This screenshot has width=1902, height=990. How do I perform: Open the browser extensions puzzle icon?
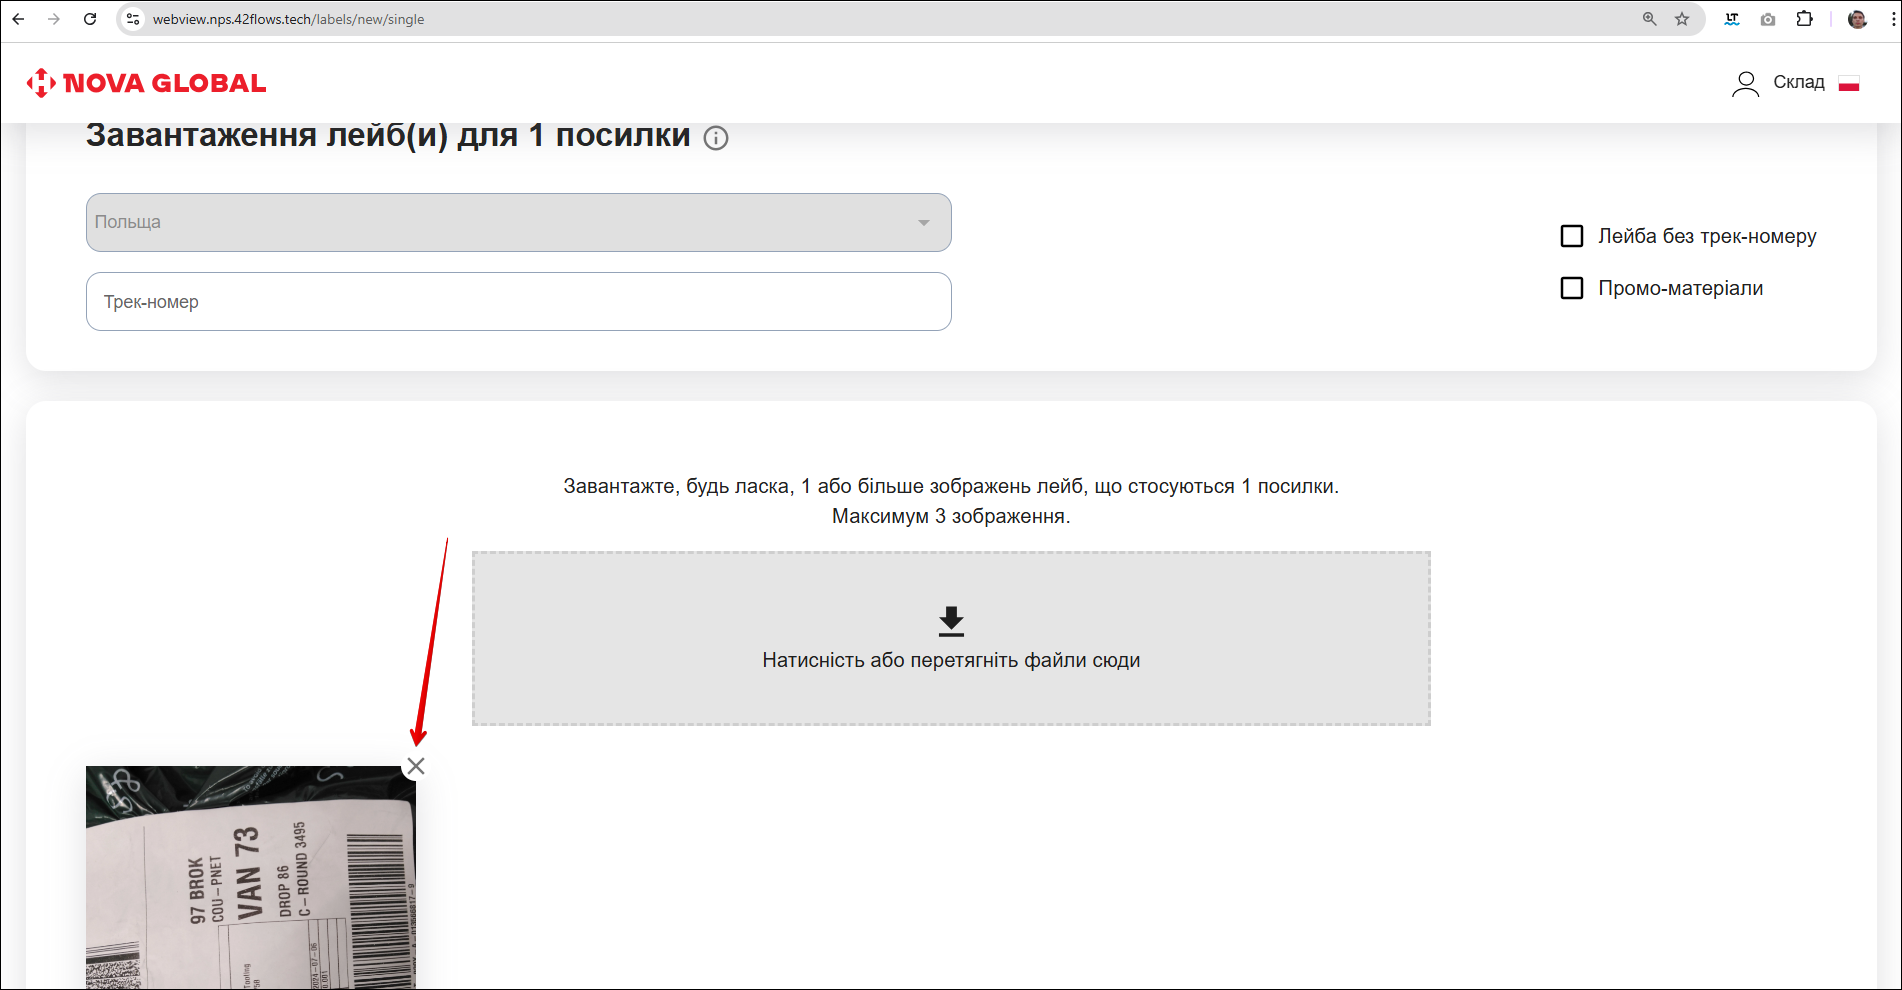click(x=1804, y=19)
